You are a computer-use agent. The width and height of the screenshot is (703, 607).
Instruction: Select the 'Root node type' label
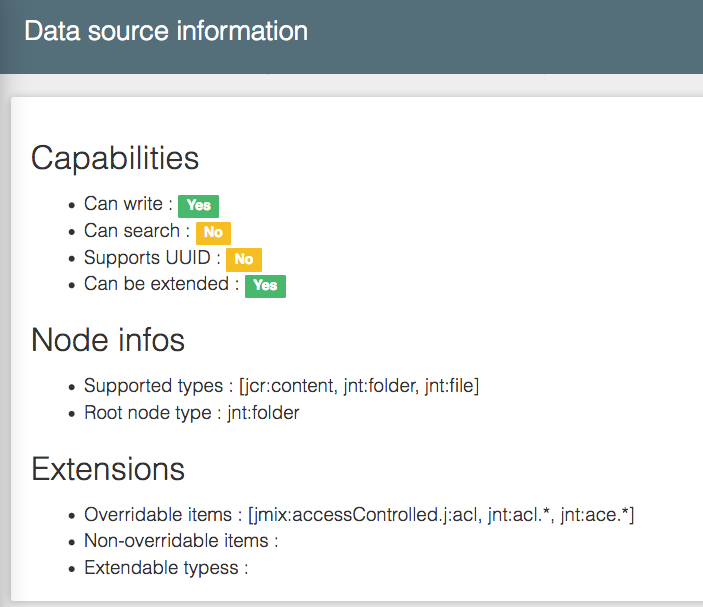pyautogui.click(x=147, y=412)
